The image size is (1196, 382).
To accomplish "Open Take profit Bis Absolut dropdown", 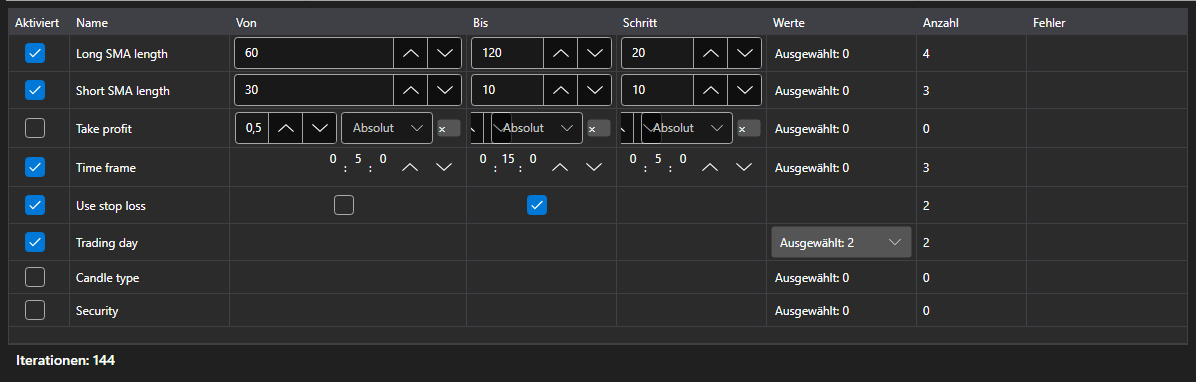I will (537, 128).
